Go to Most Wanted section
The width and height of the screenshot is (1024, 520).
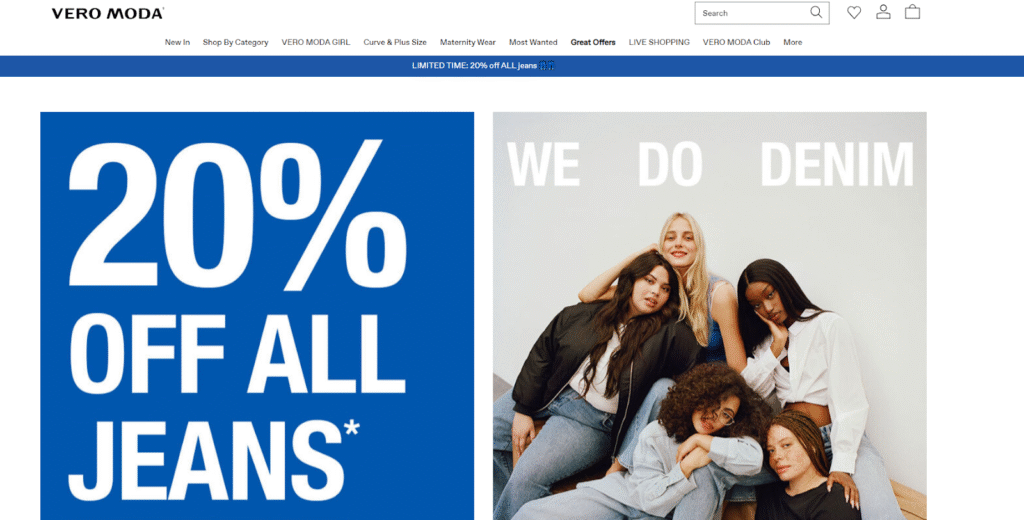[x=533, y=42]
